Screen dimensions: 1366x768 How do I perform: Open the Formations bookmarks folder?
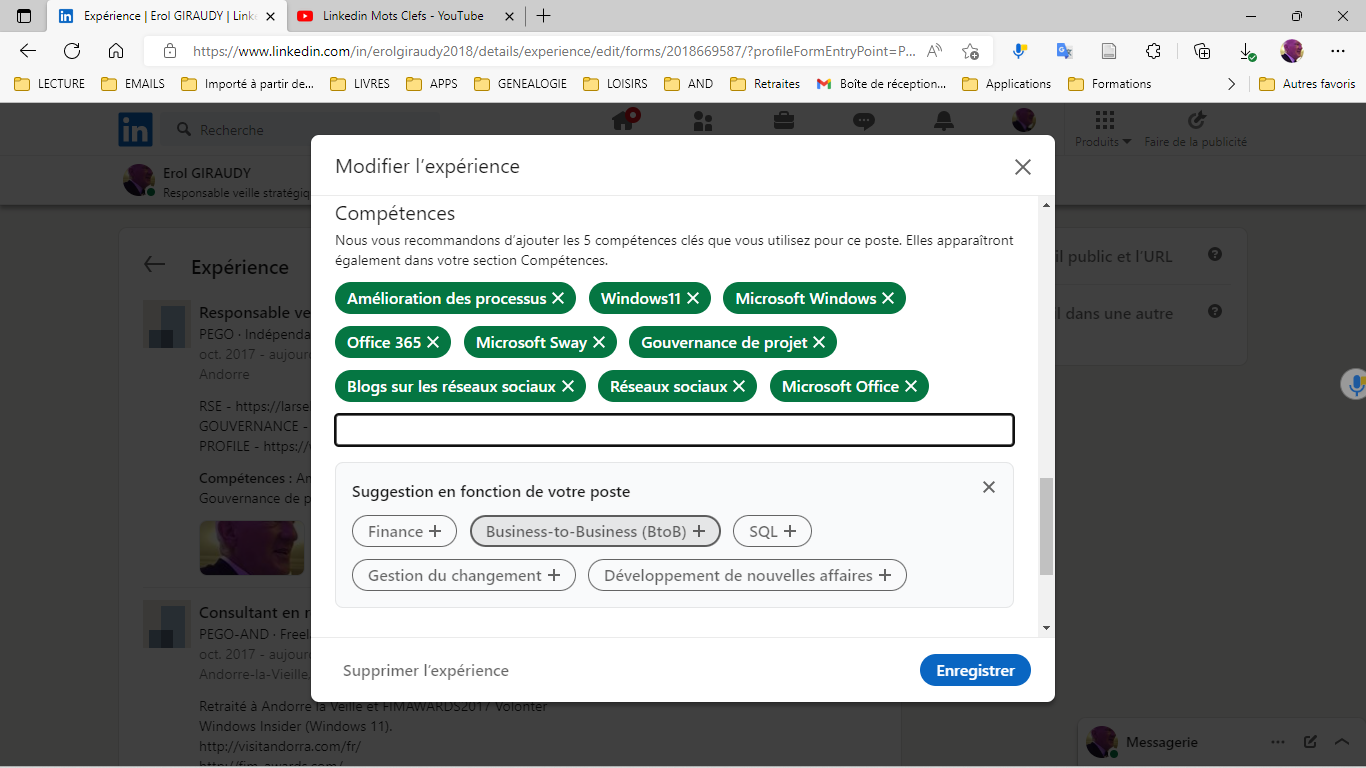(x=1110, y=84)
